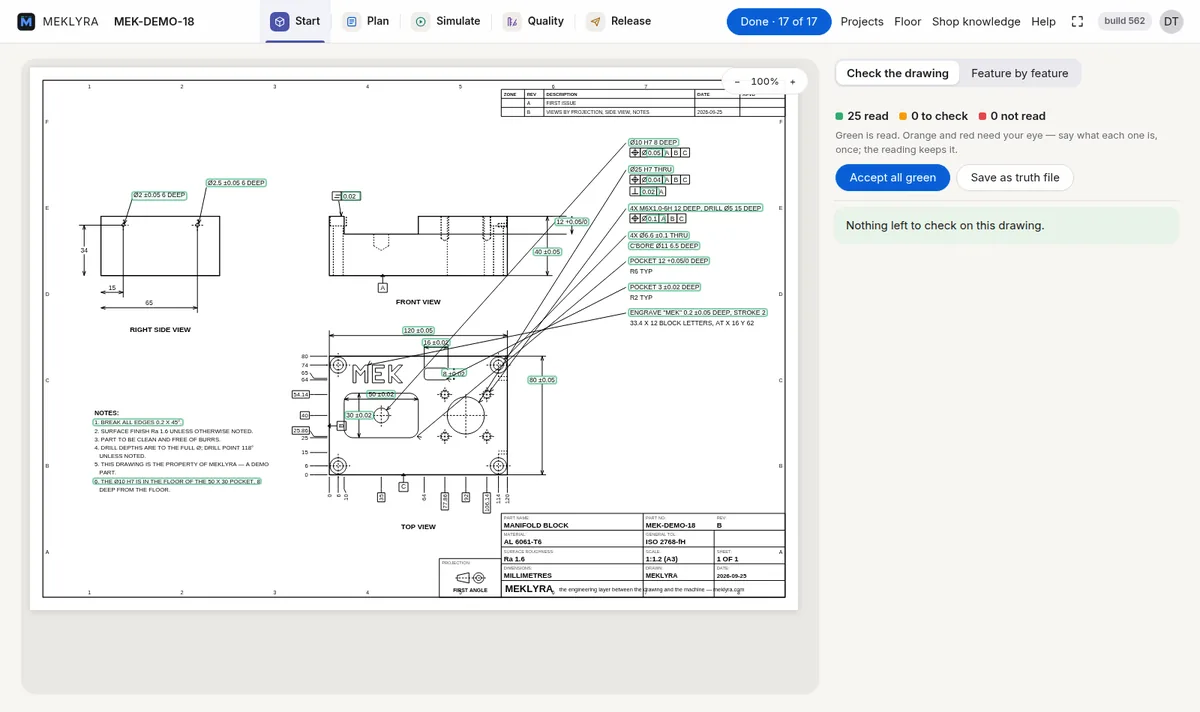1200x712 pixels.
Task: Open the Quality step icon
Action: [512, 21]
